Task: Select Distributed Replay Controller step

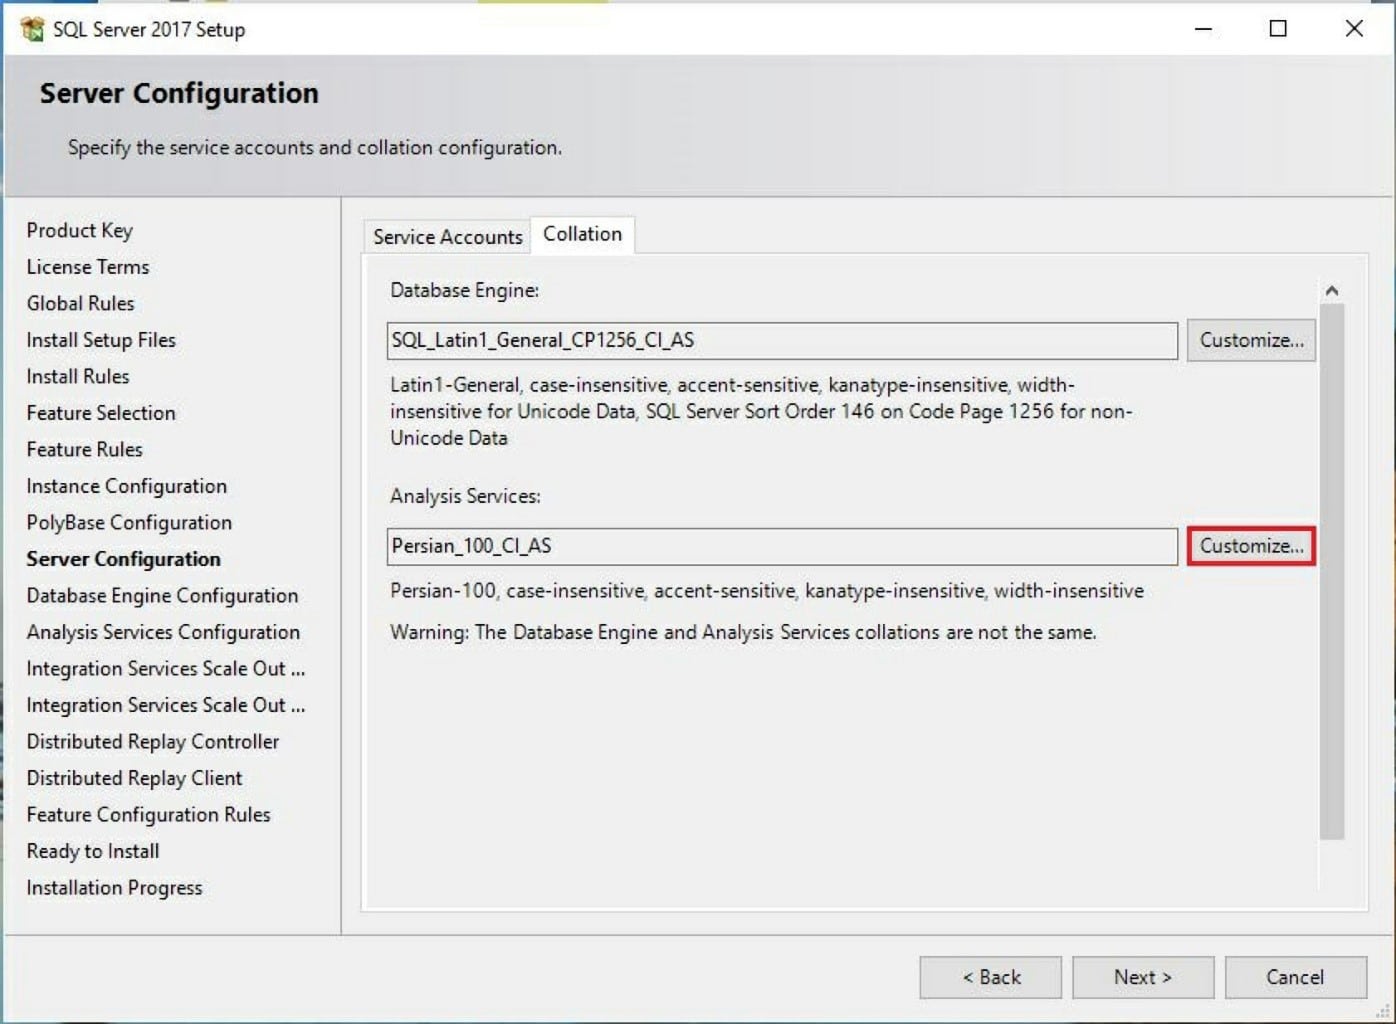Action: (153, 741)
